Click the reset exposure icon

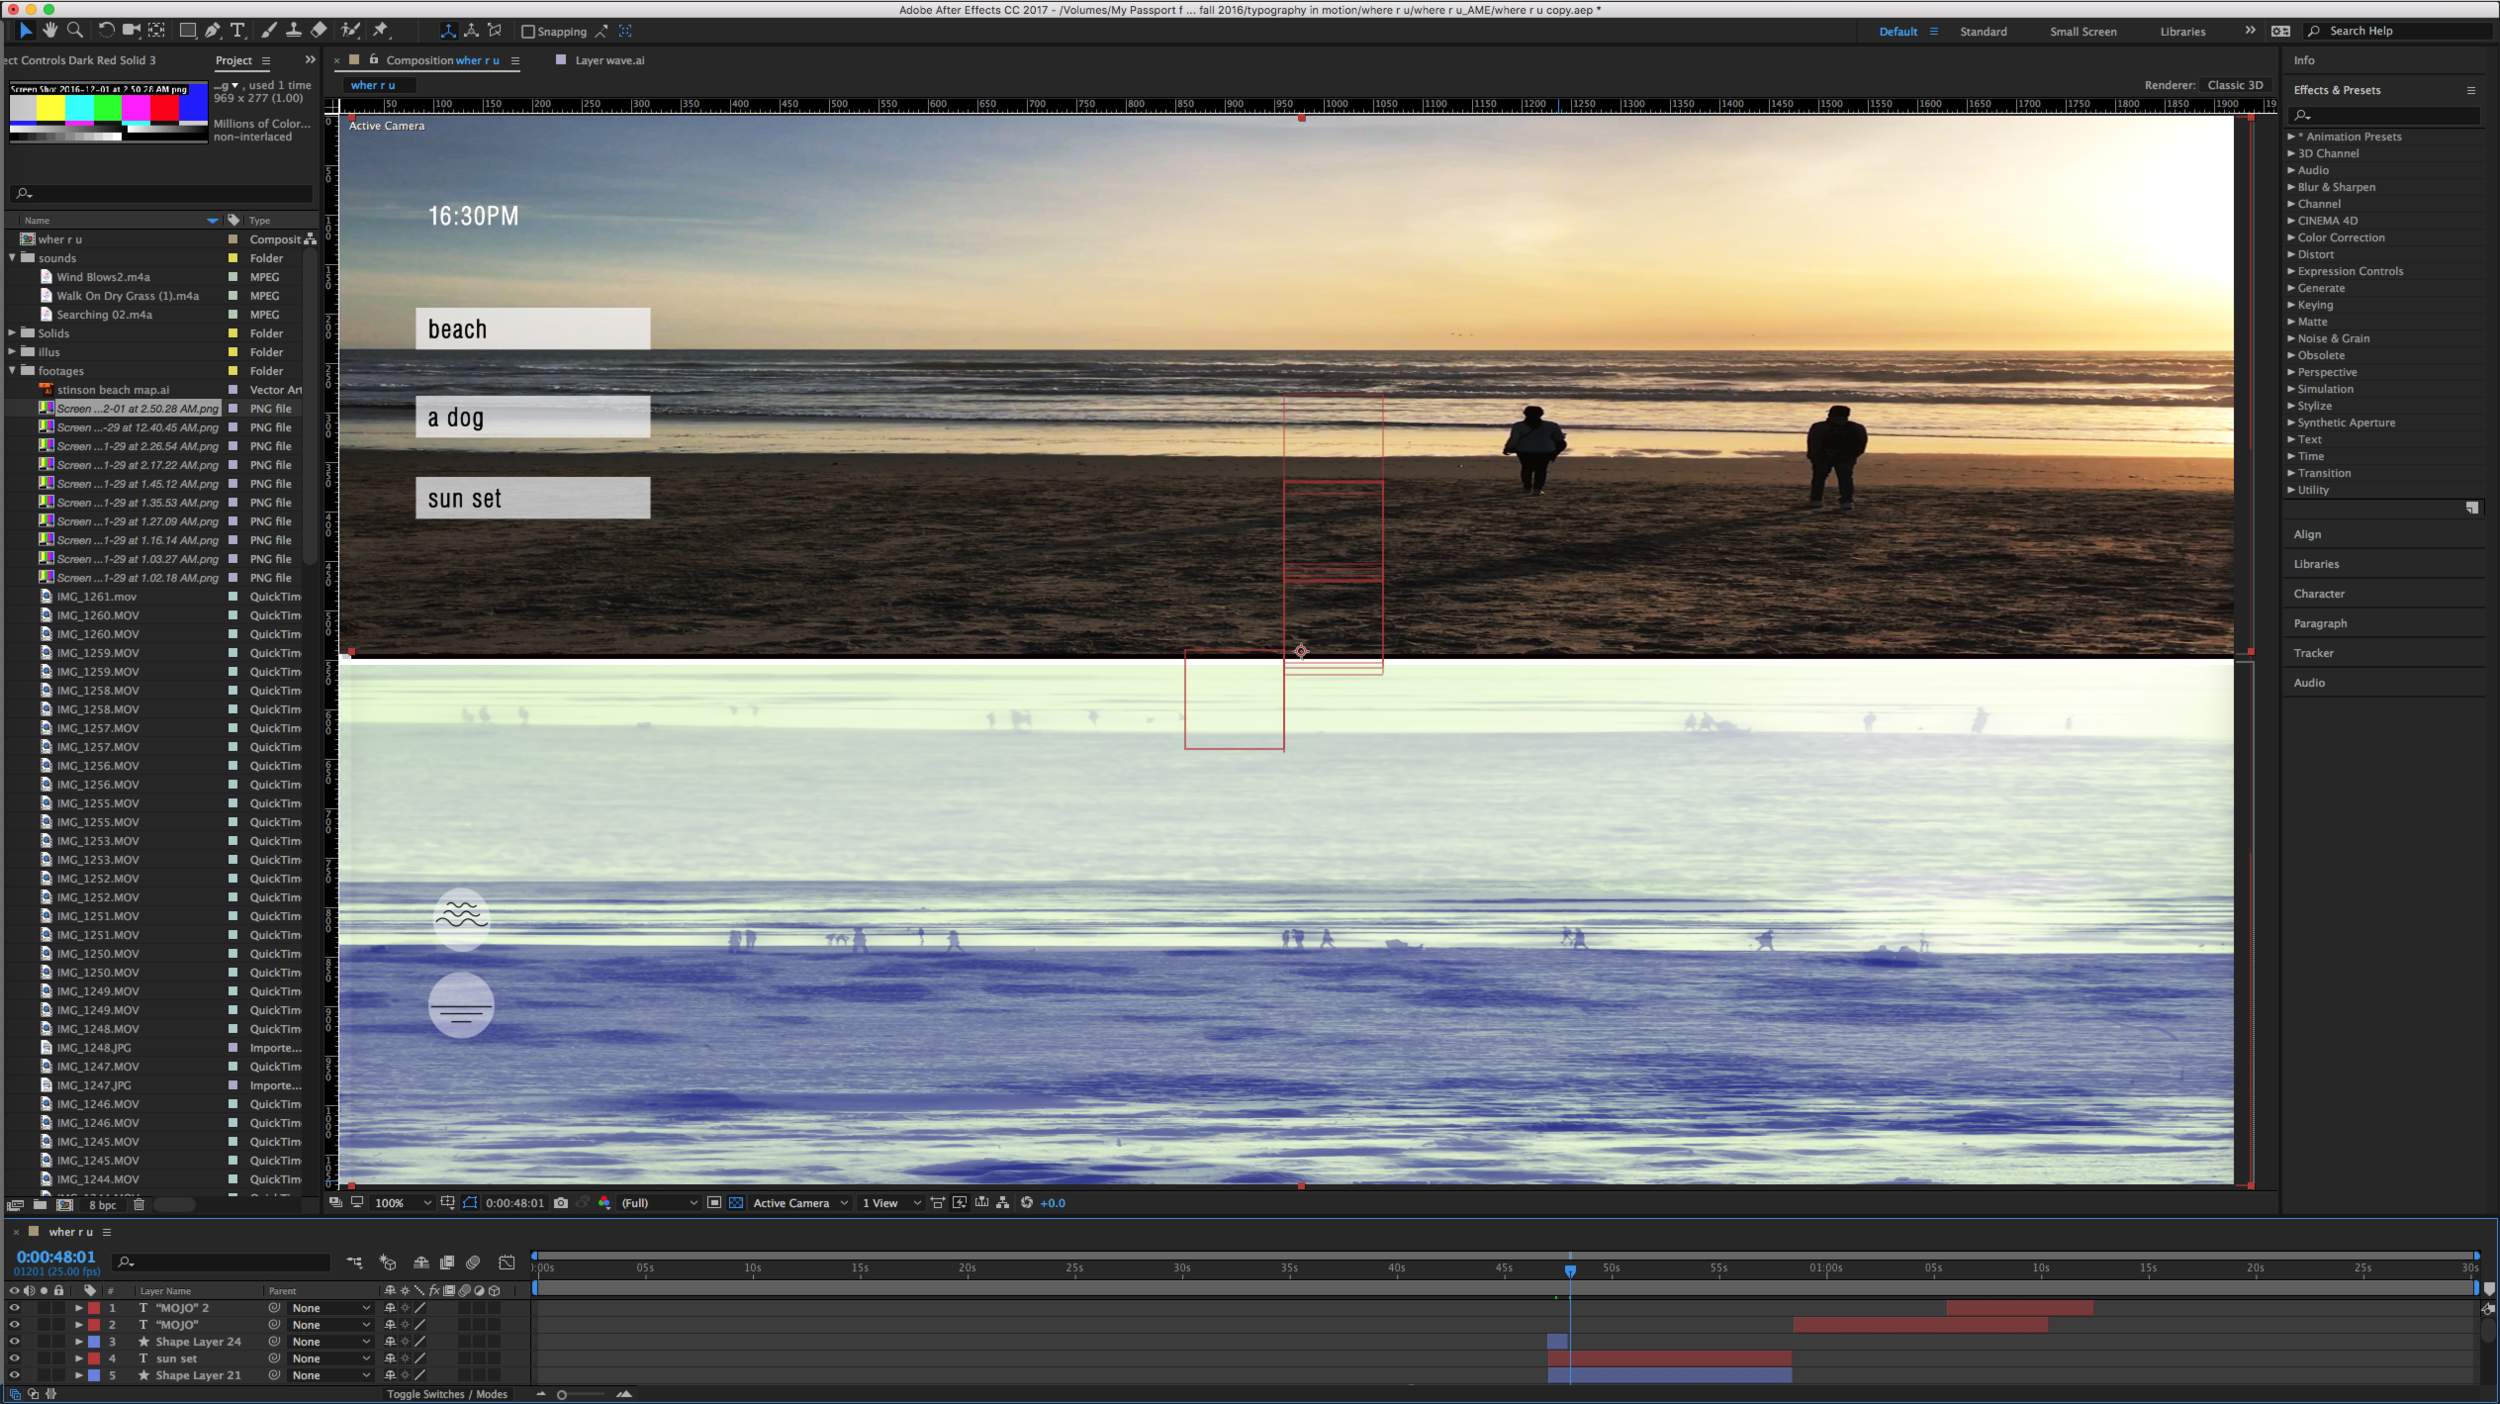coord(1027,1203)
